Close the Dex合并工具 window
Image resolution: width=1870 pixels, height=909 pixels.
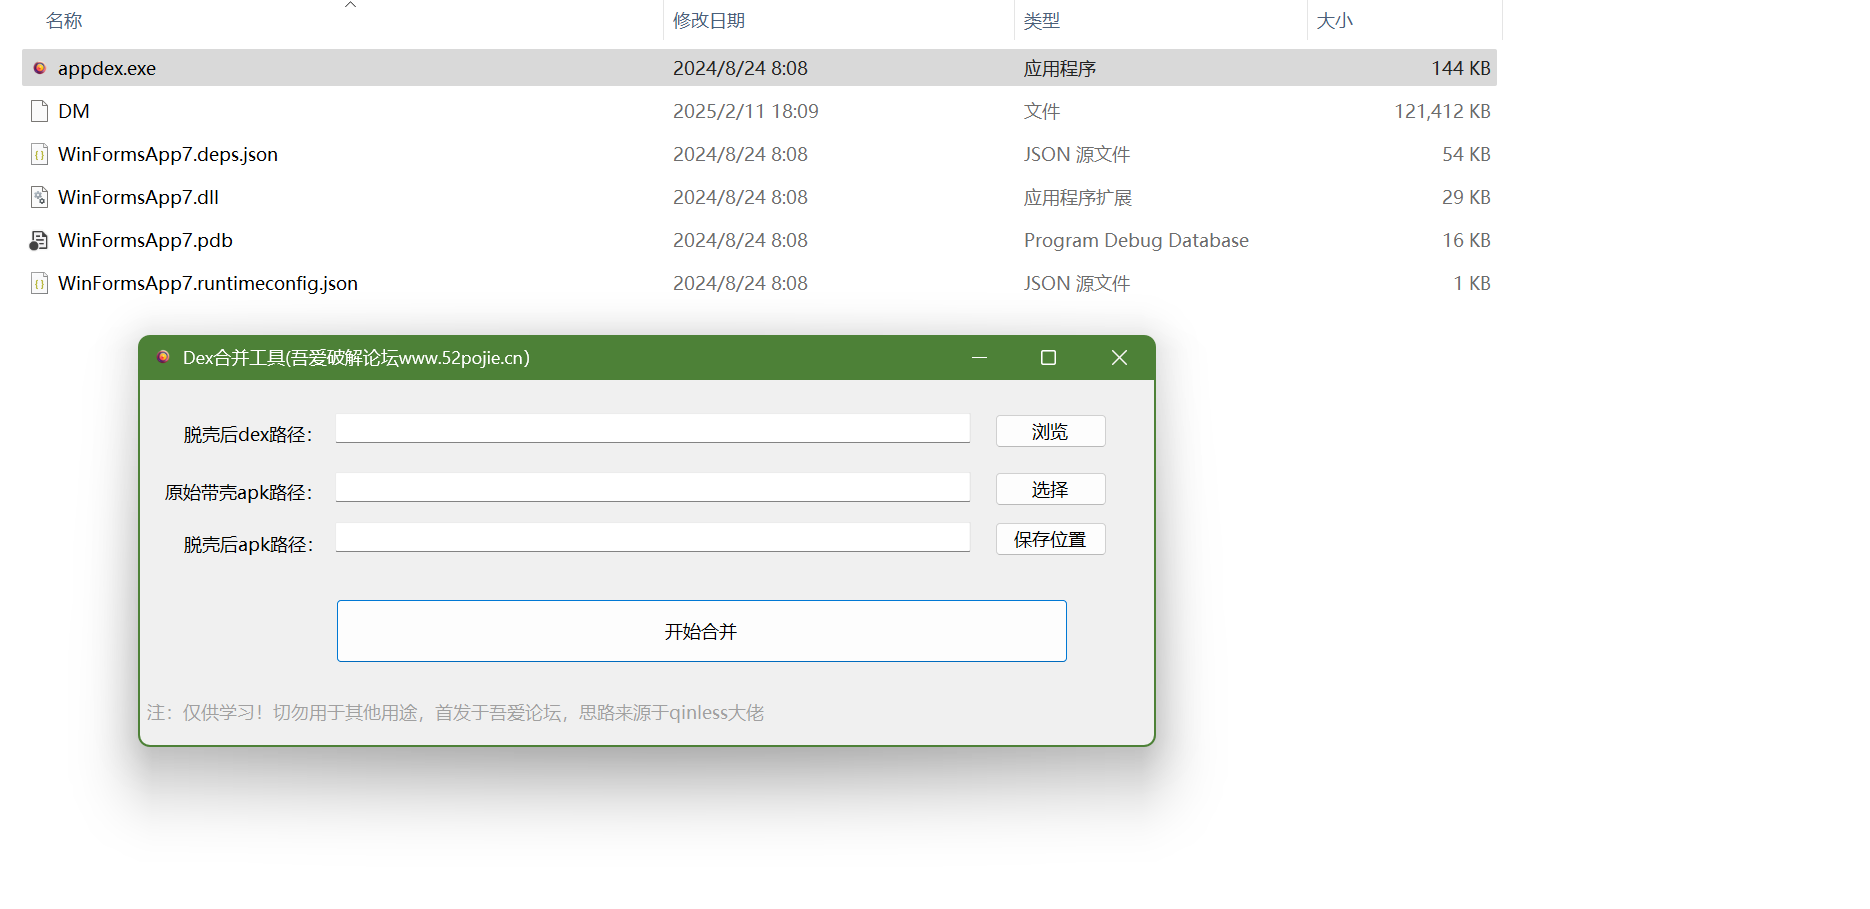pos(1119,357)
